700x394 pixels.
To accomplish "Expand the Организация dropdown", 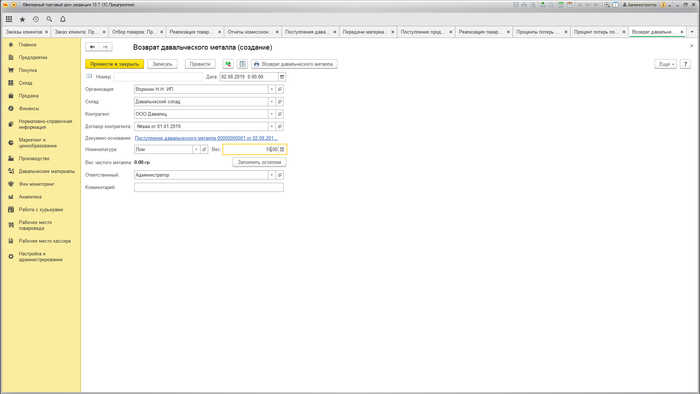I will (x=271, y=89).
